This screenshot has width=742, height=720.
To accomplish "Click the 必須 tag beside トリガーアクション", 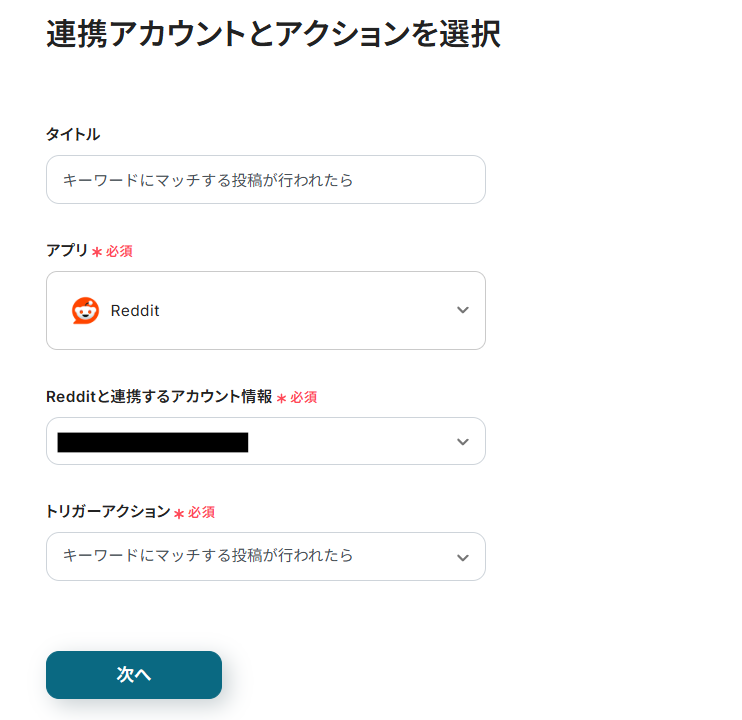I will [x=202, y=512].
